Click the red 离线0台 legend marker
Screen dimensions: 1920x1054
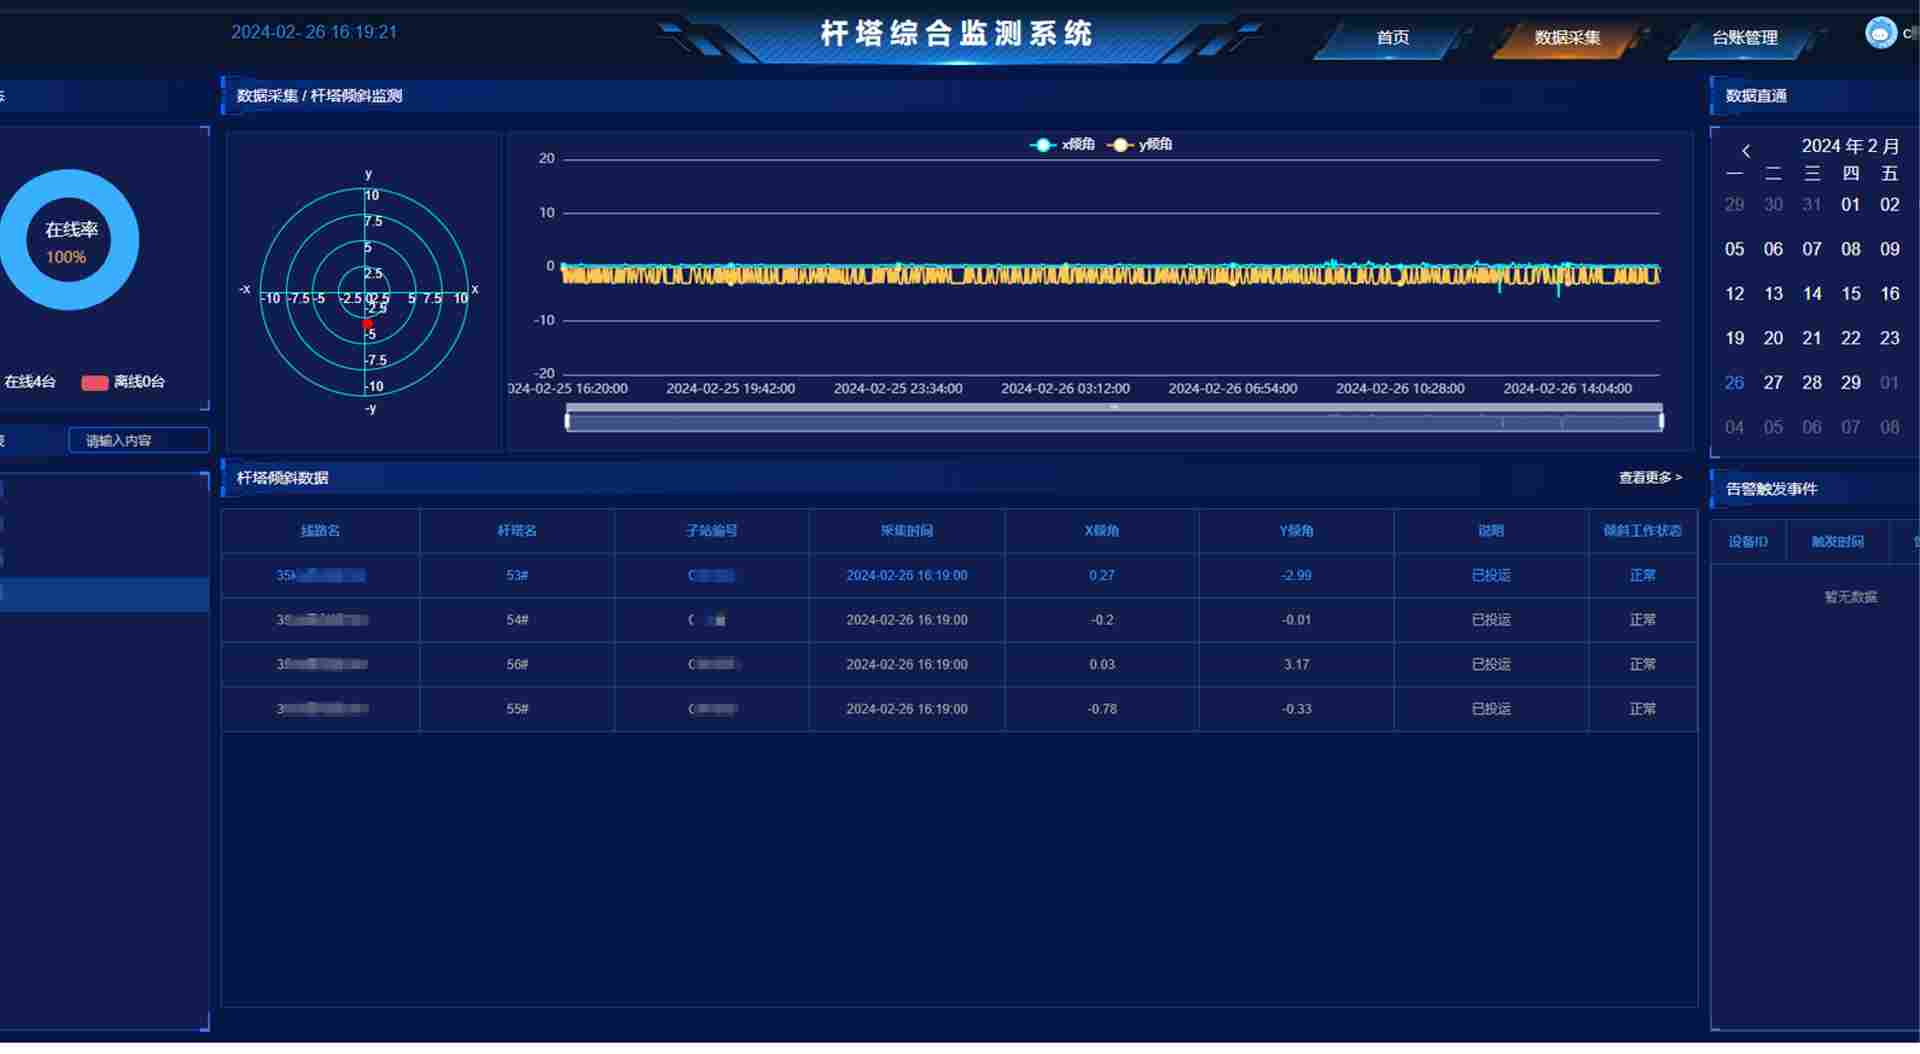click(95, 382)
